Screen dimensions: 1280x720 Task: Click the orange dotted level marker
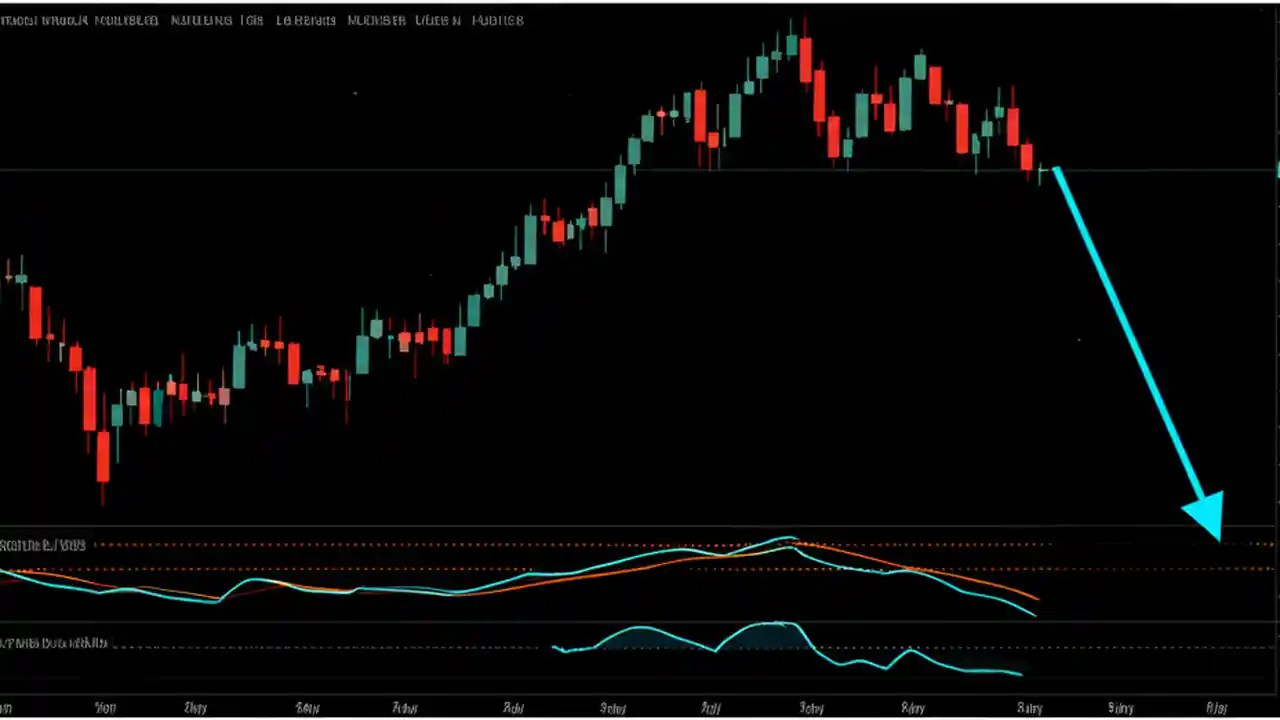coord(300,568)
